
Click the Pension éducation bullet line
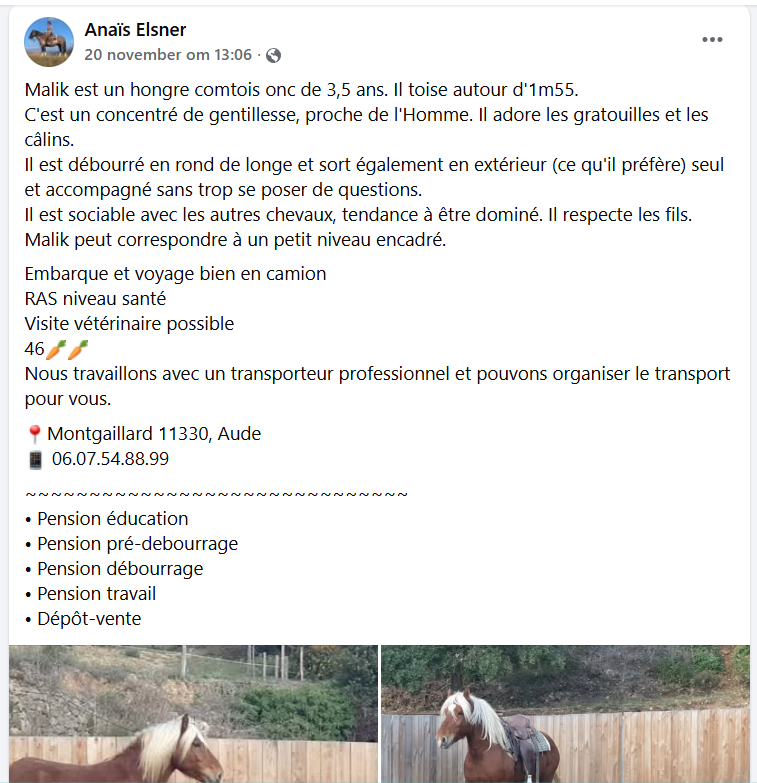click(112, 518)
